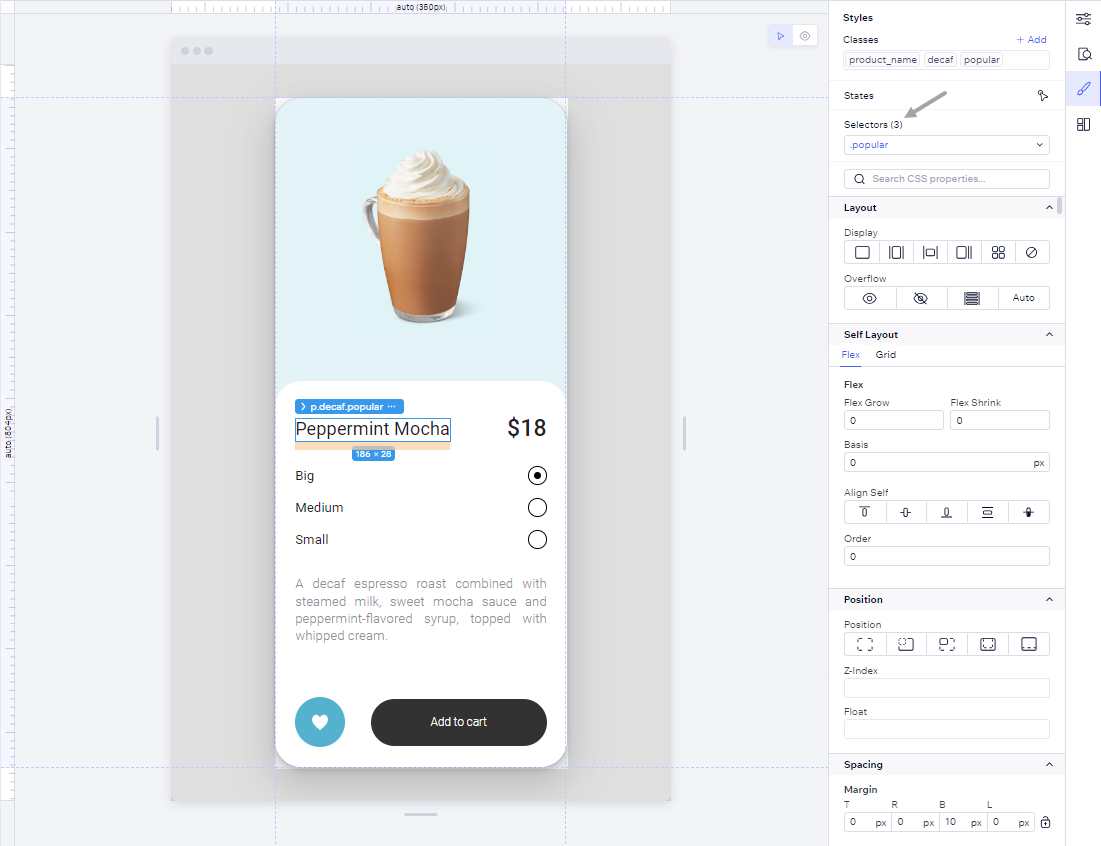Select the decaf class tag
This screenshot has width=1101, height=846.
pos(940,60)
